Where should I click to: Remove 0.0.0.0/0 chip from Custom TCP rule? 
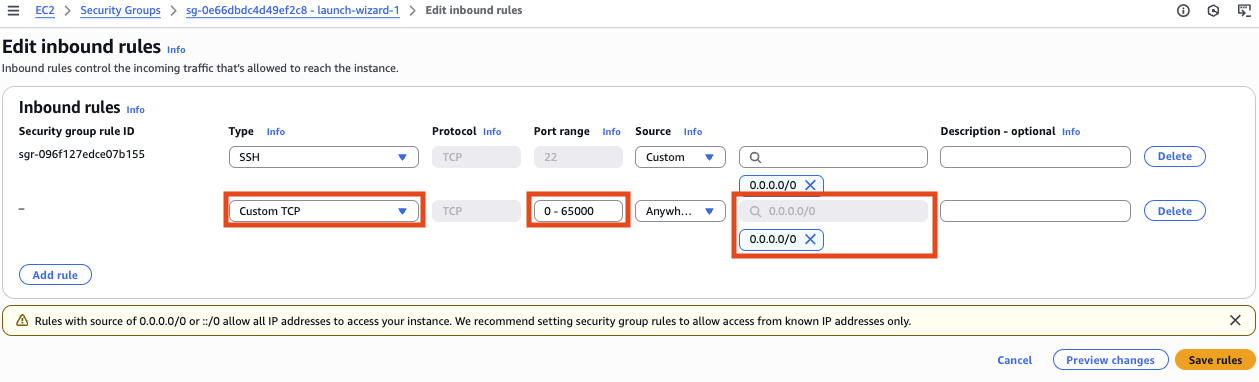tap(810, 239)
